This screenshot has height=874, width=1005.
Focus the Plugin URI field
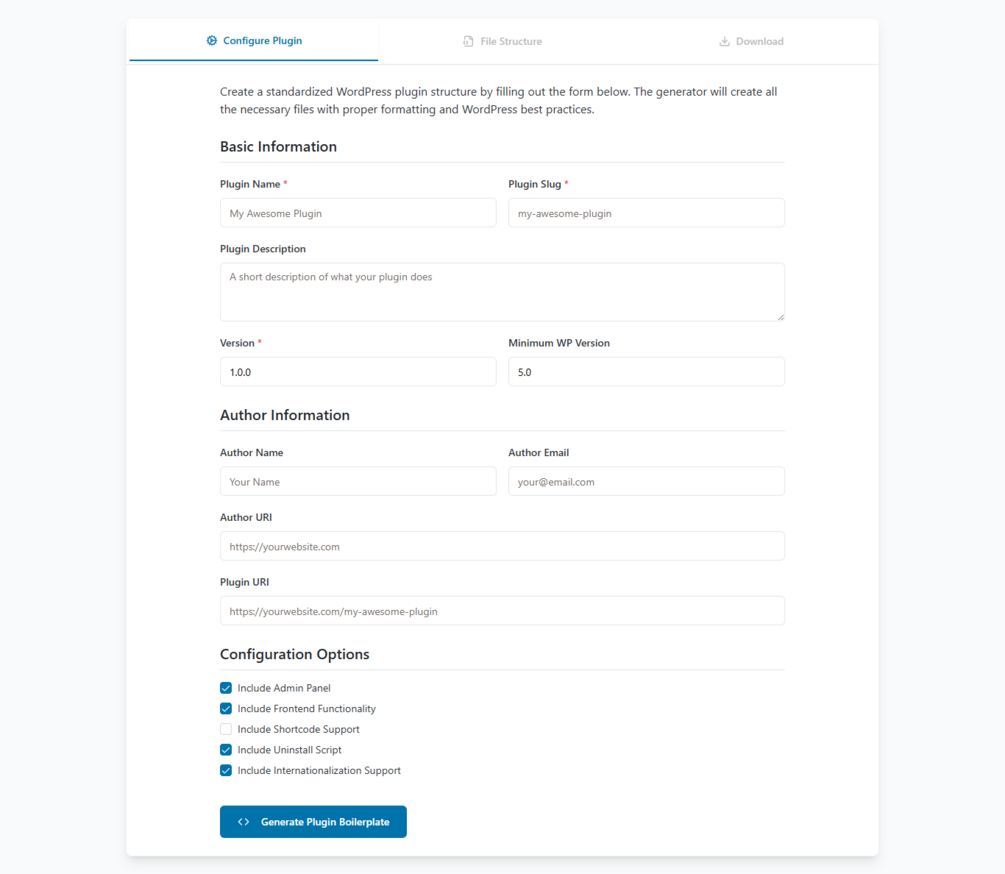(x=502, y=610)
